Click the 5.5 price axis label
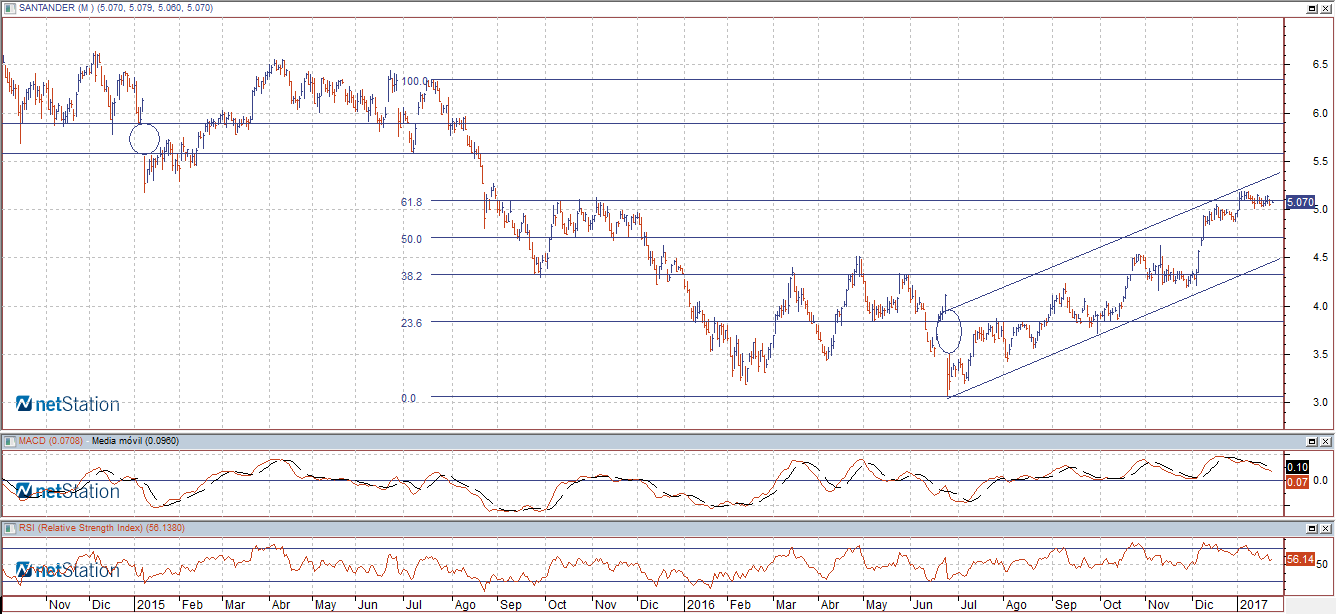This screenshot has height=614, width=1336. 1320,161
